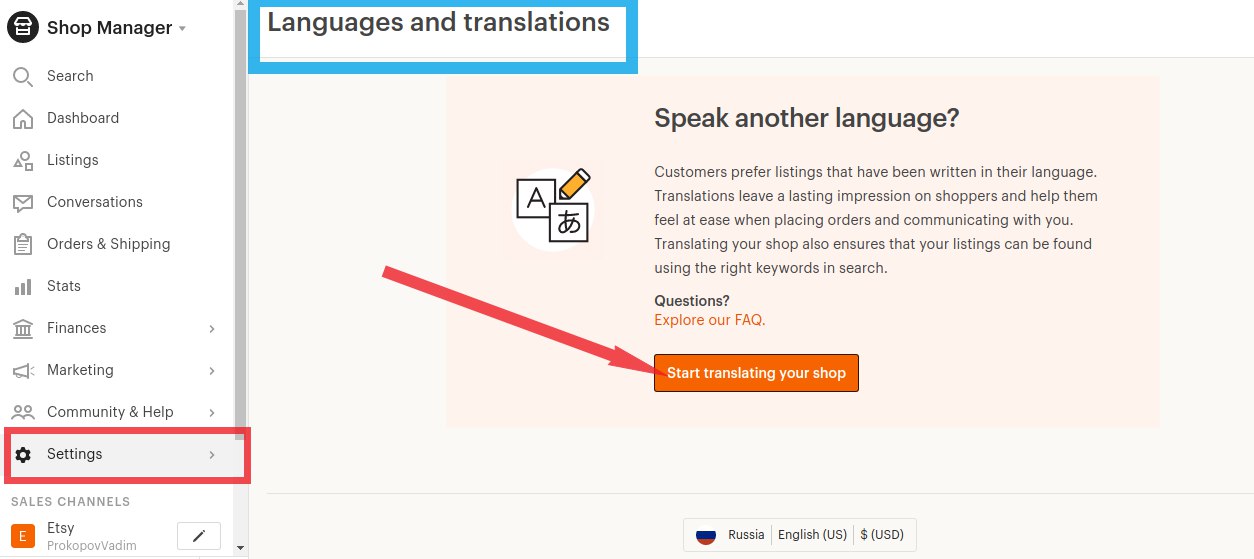Screen dimensions: 1254x559
Task: Click the Marketing megaphone icon
Action: 23,371
